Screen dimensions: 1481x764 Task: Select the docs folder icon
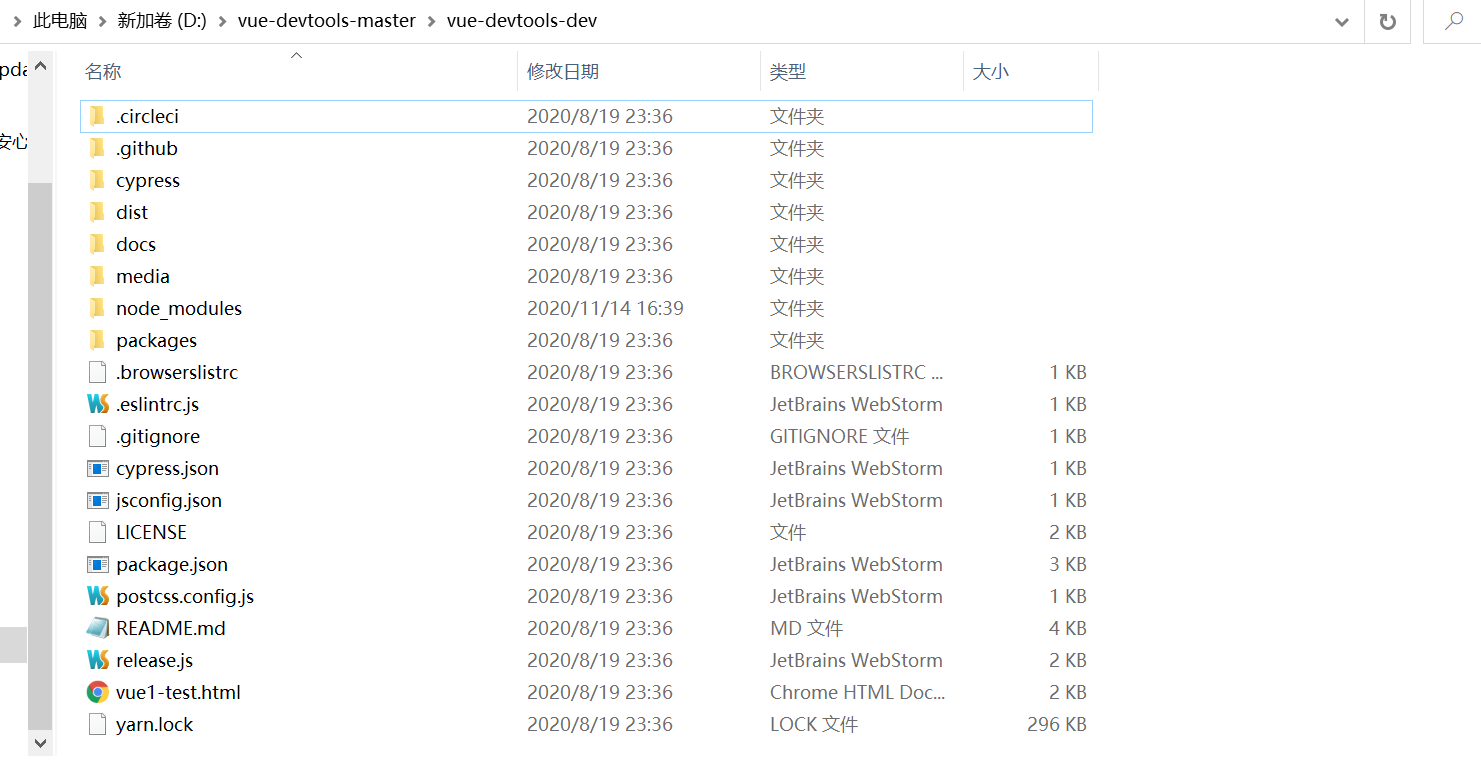coord(97,244)
